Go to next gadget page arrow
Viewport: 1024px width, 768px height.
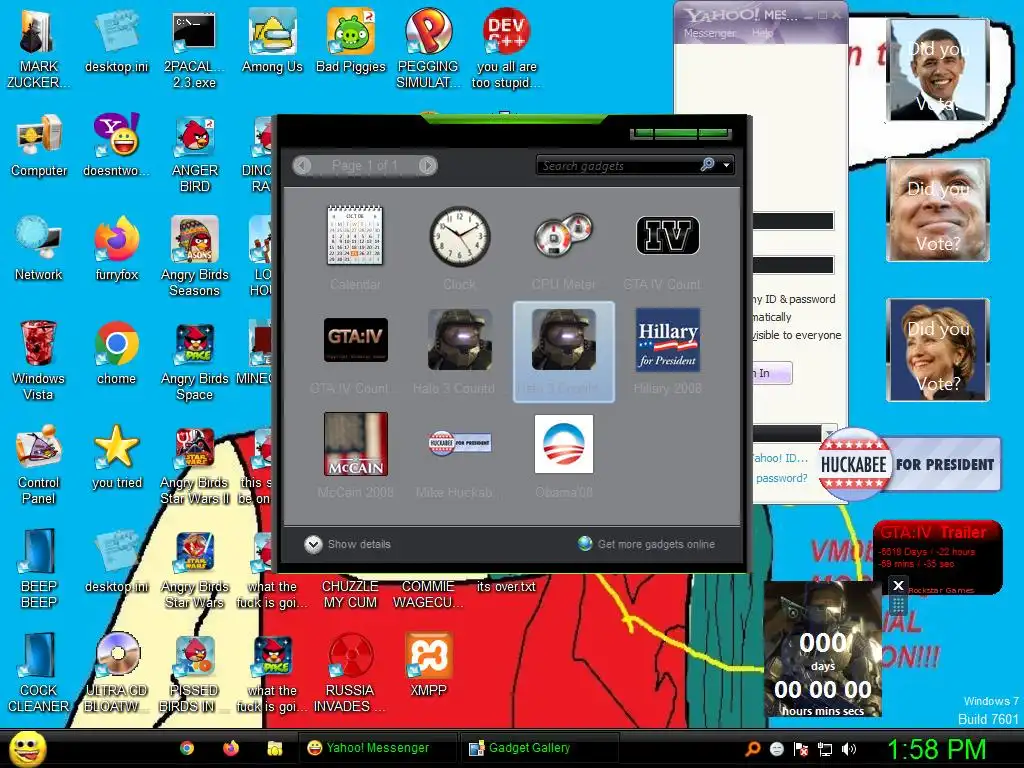point(427,165)
